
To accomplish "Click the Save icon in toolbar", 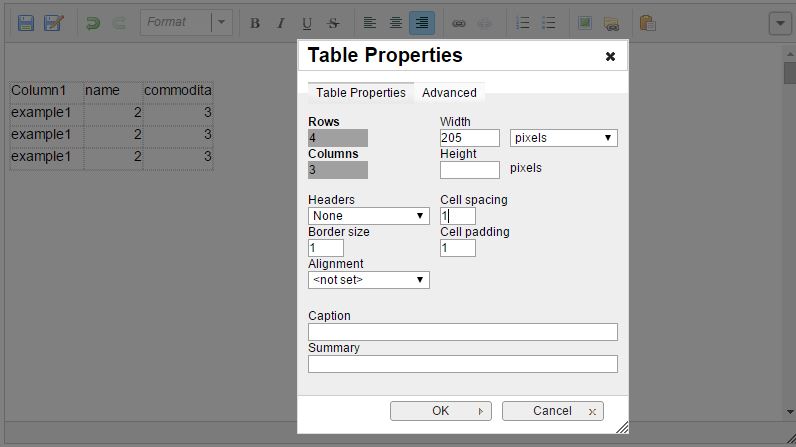I will pyautogui.click(x=27, y=23).
